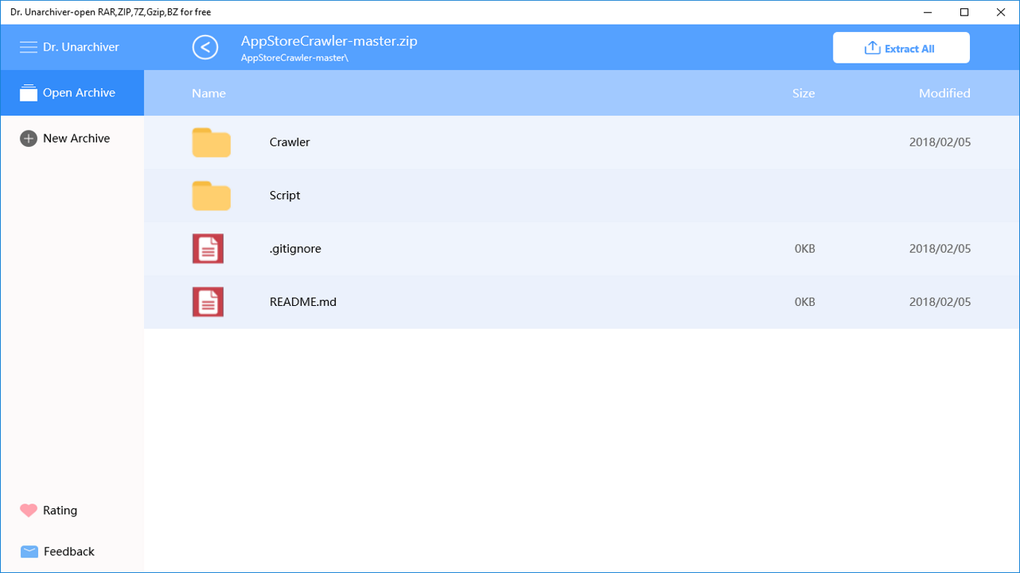
Task: Close the Dr. Unarchiver window
Action: (1000, 12)
